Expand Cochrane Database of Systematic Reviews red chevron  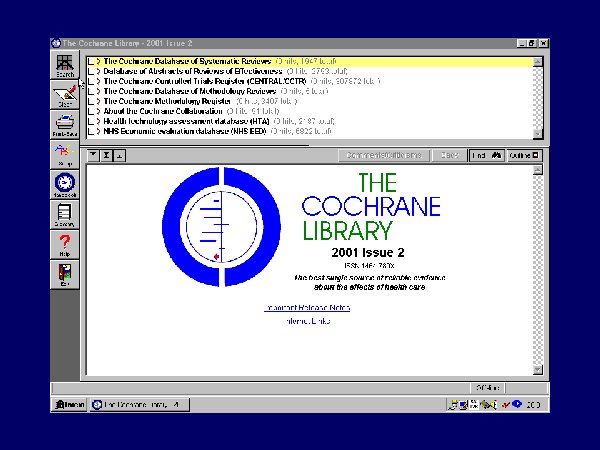coord(99,61)
